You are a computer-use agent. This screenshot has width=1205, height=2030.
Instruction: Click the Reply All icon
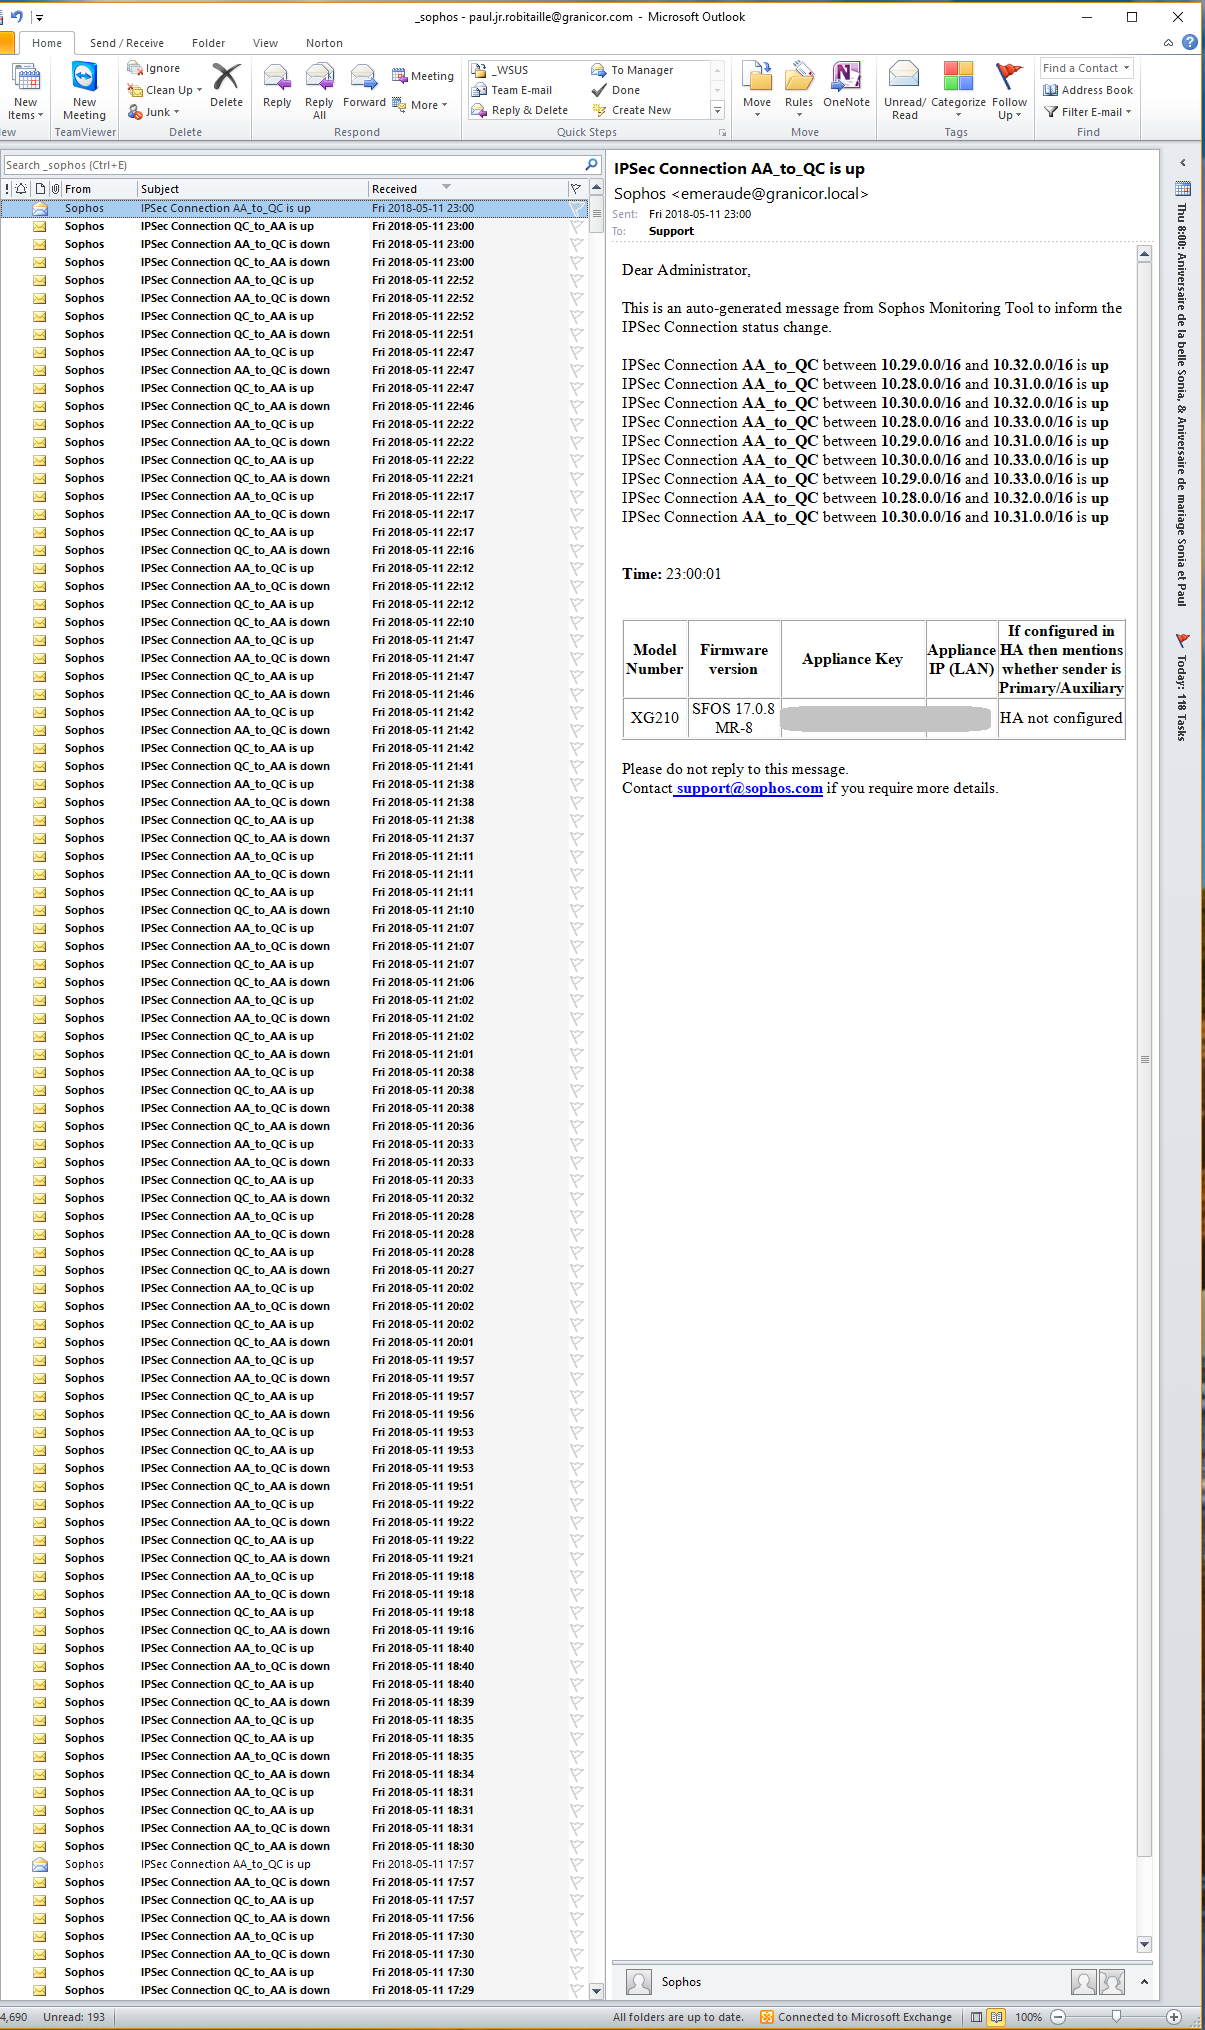coord(319,90)
